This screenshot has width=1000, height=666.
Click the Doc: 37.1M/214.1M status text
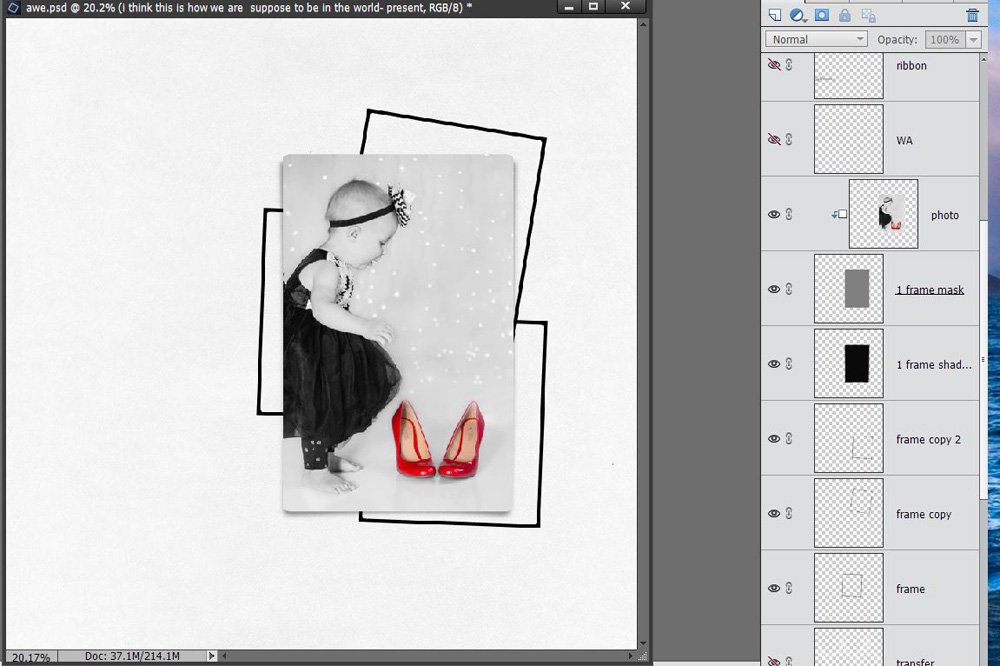tap(132, 656)
